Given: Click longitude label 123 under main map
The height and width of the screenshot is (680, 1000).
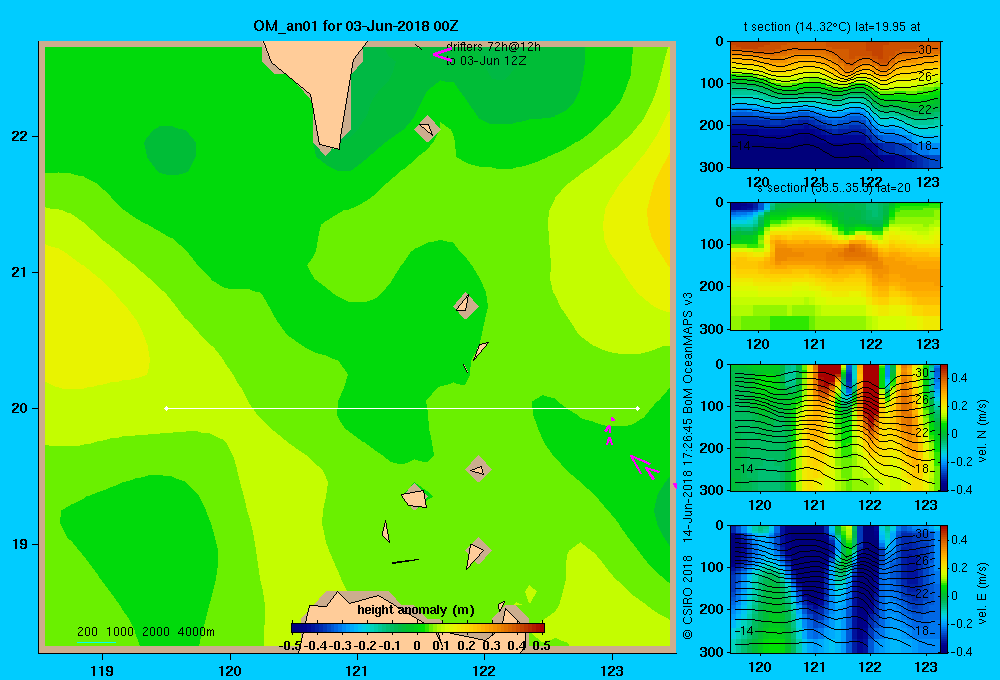Looking at the screenshot, I should pyautogui.click(x=612, y=670).
